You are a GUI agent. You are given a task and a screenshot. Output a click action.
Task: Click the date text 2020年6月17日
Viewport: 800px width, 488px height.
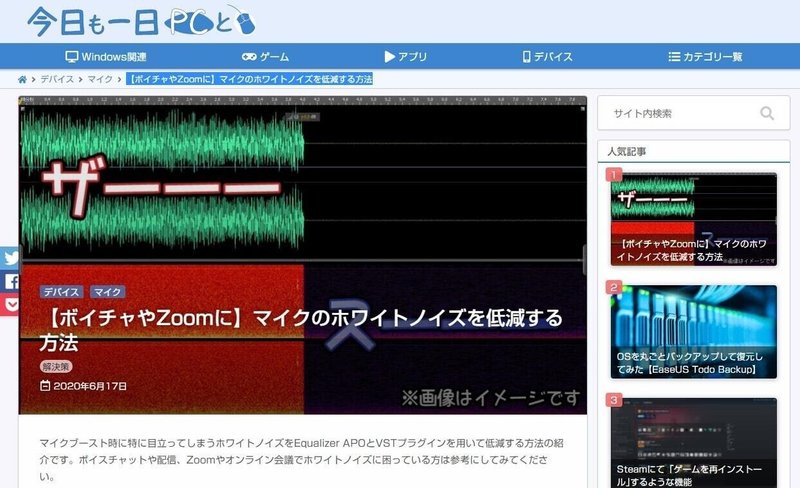tap(90, 386)
